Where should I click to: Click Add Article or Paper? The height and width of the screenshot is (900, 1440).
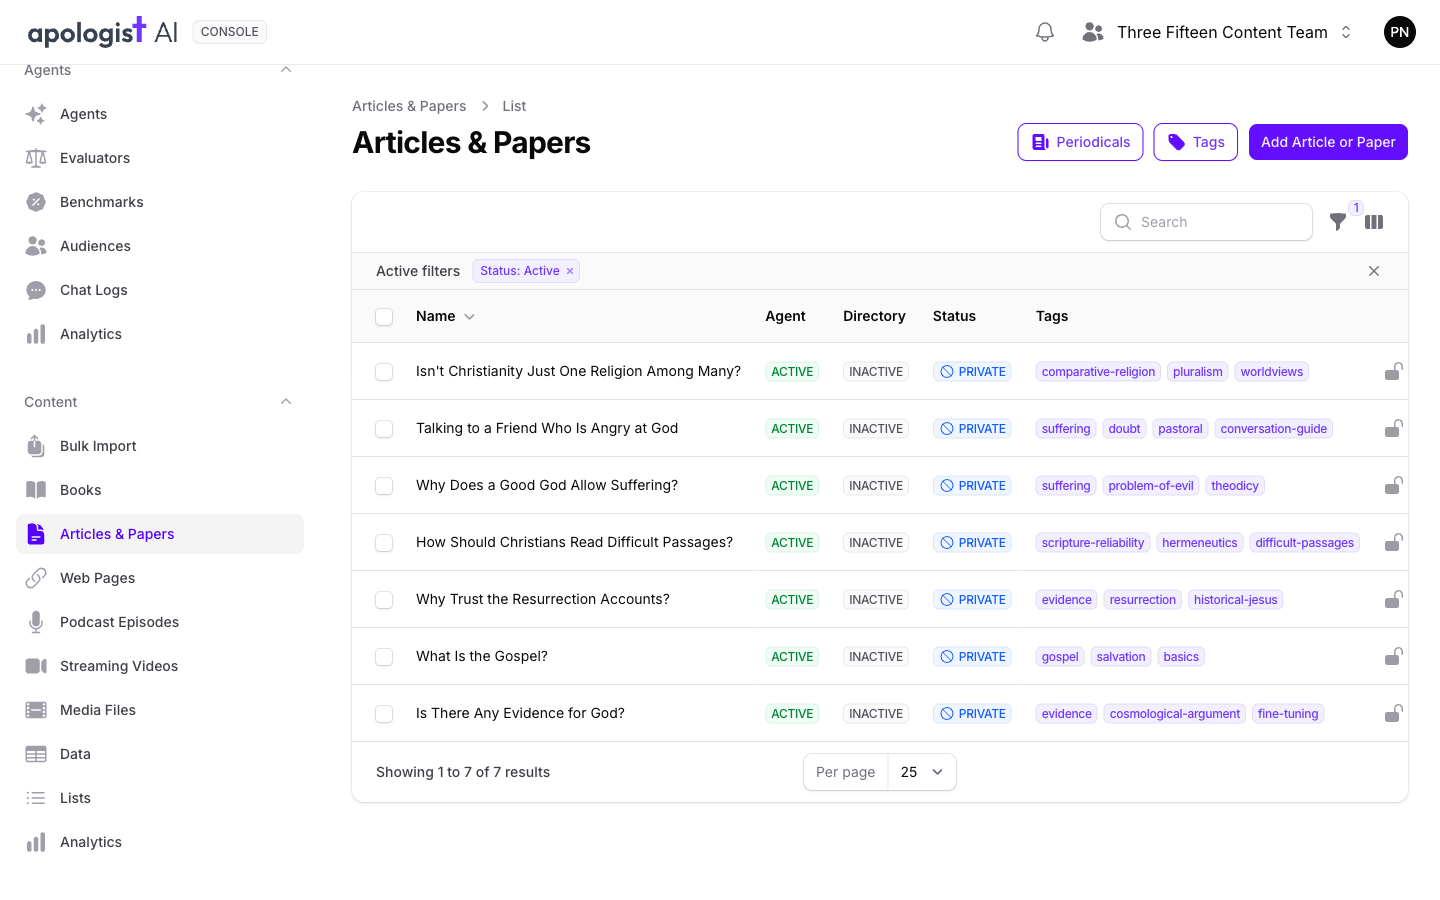pos(1328,142)
